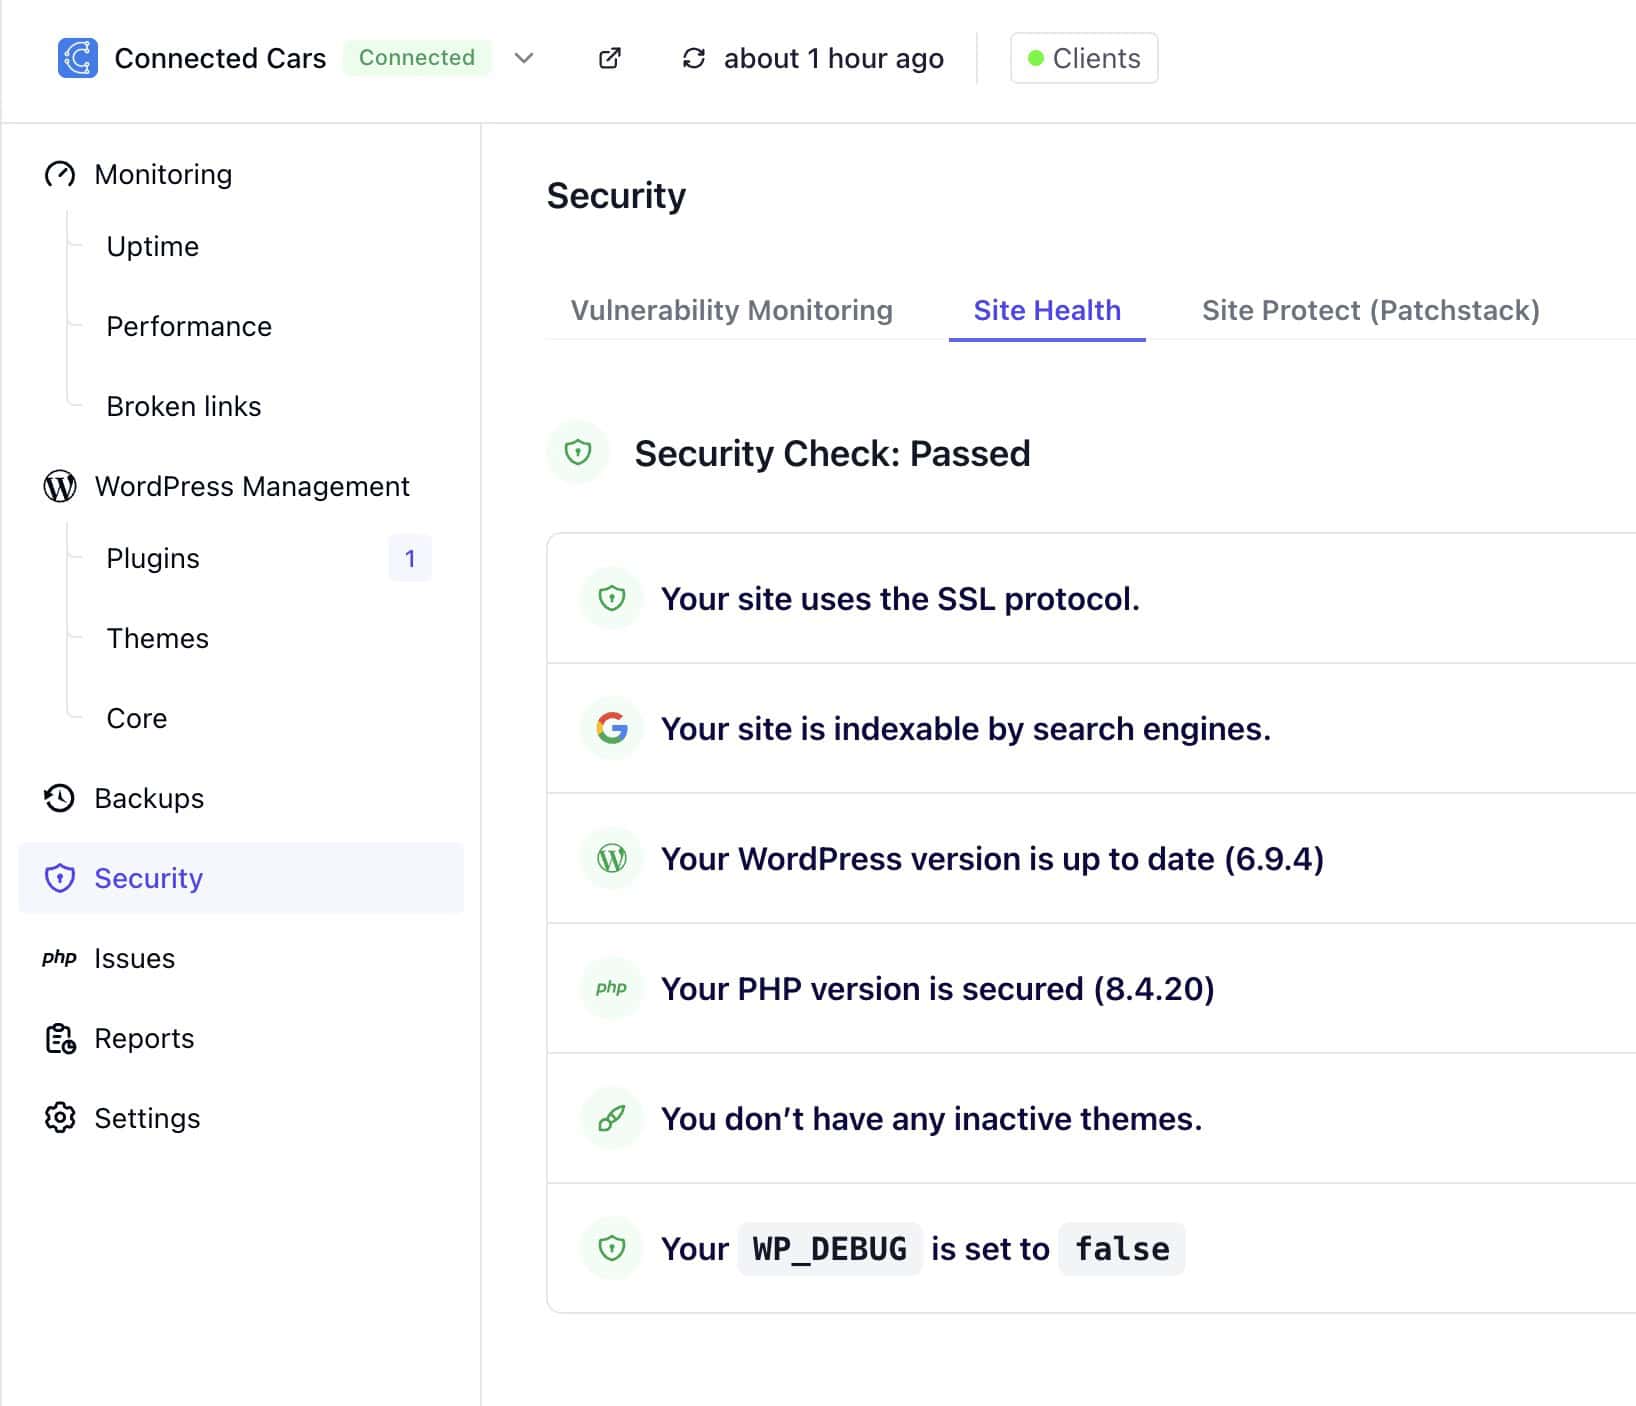
Task: Select Broken links in sidebar
Action: 184,406
